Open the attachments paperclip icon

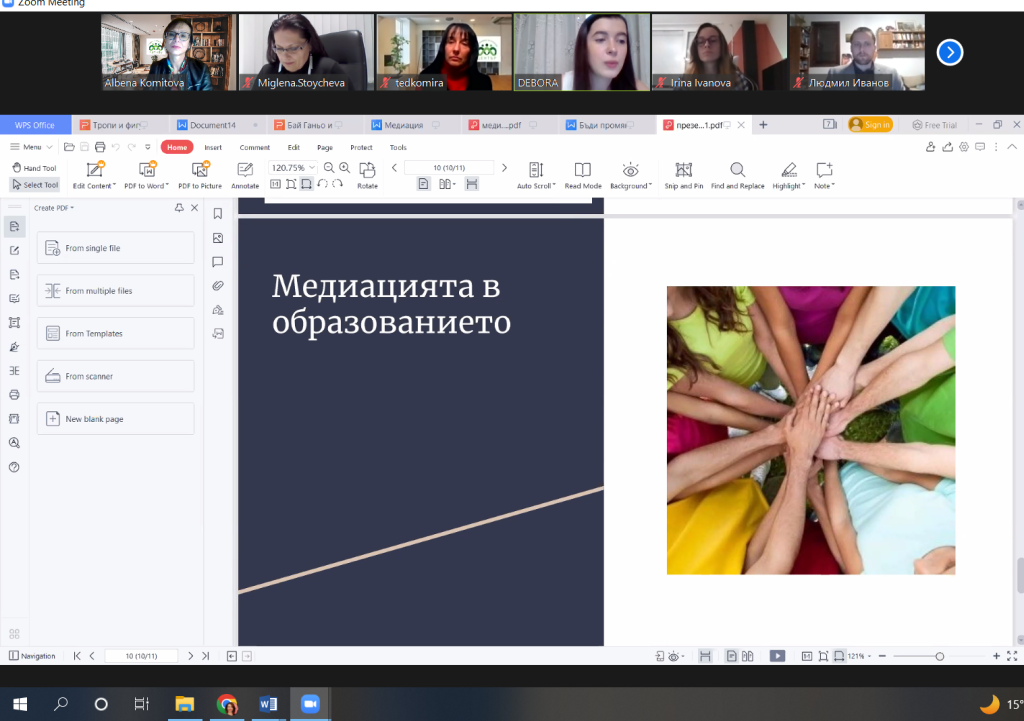[x=218, y=286]
